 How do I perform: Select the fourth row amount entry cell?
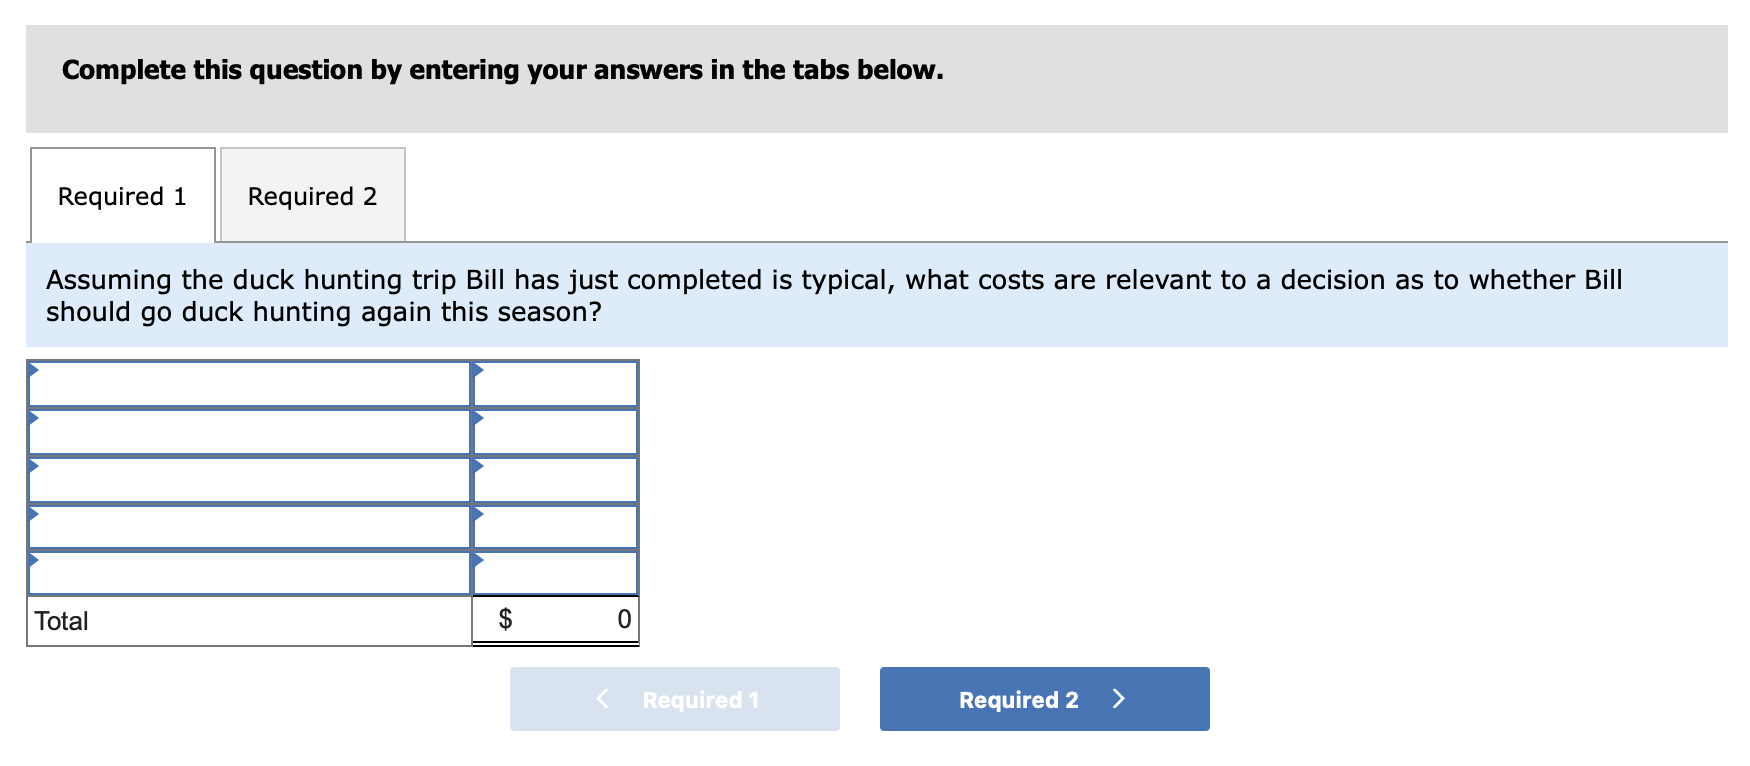[x=555, y=527]
